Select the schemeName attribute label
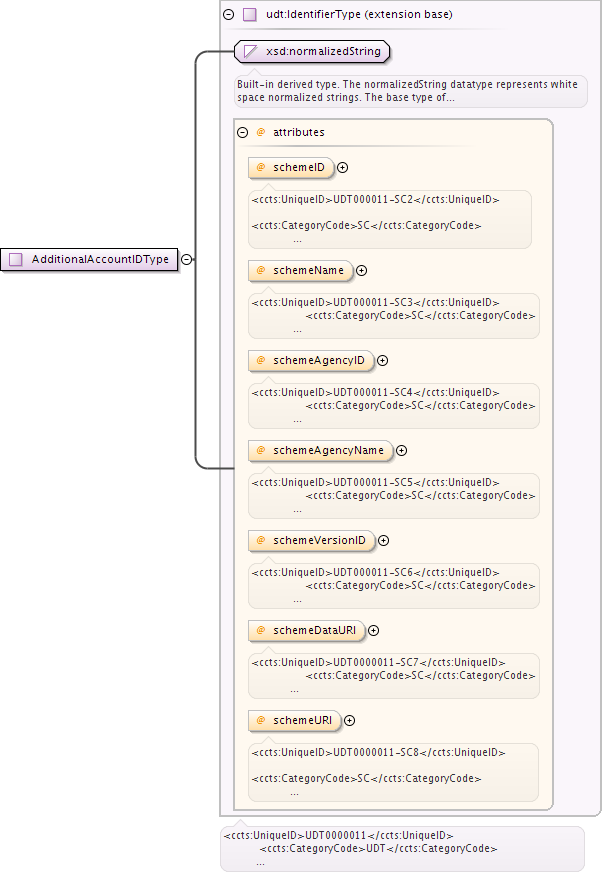The width and height of the screenshot is (603, 875). [308, 271]
